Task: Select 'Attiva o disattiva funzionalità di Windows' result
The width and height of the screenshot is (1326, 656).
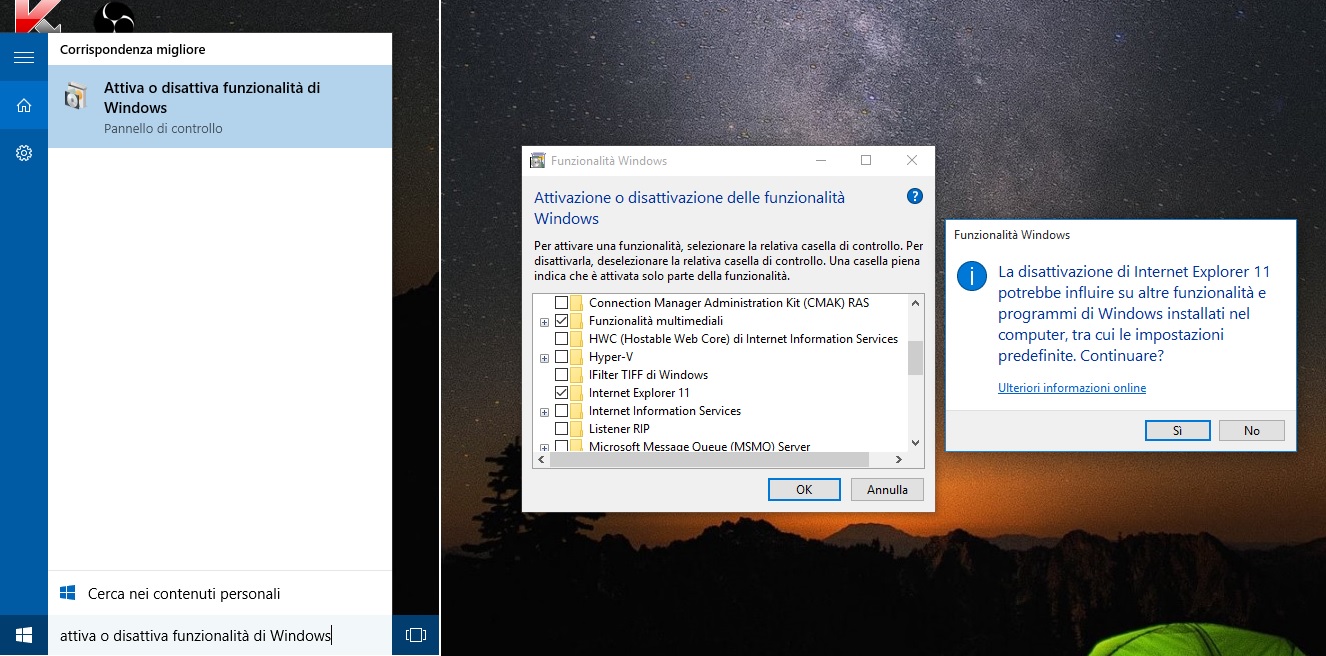Action: (x=220, y=107)
